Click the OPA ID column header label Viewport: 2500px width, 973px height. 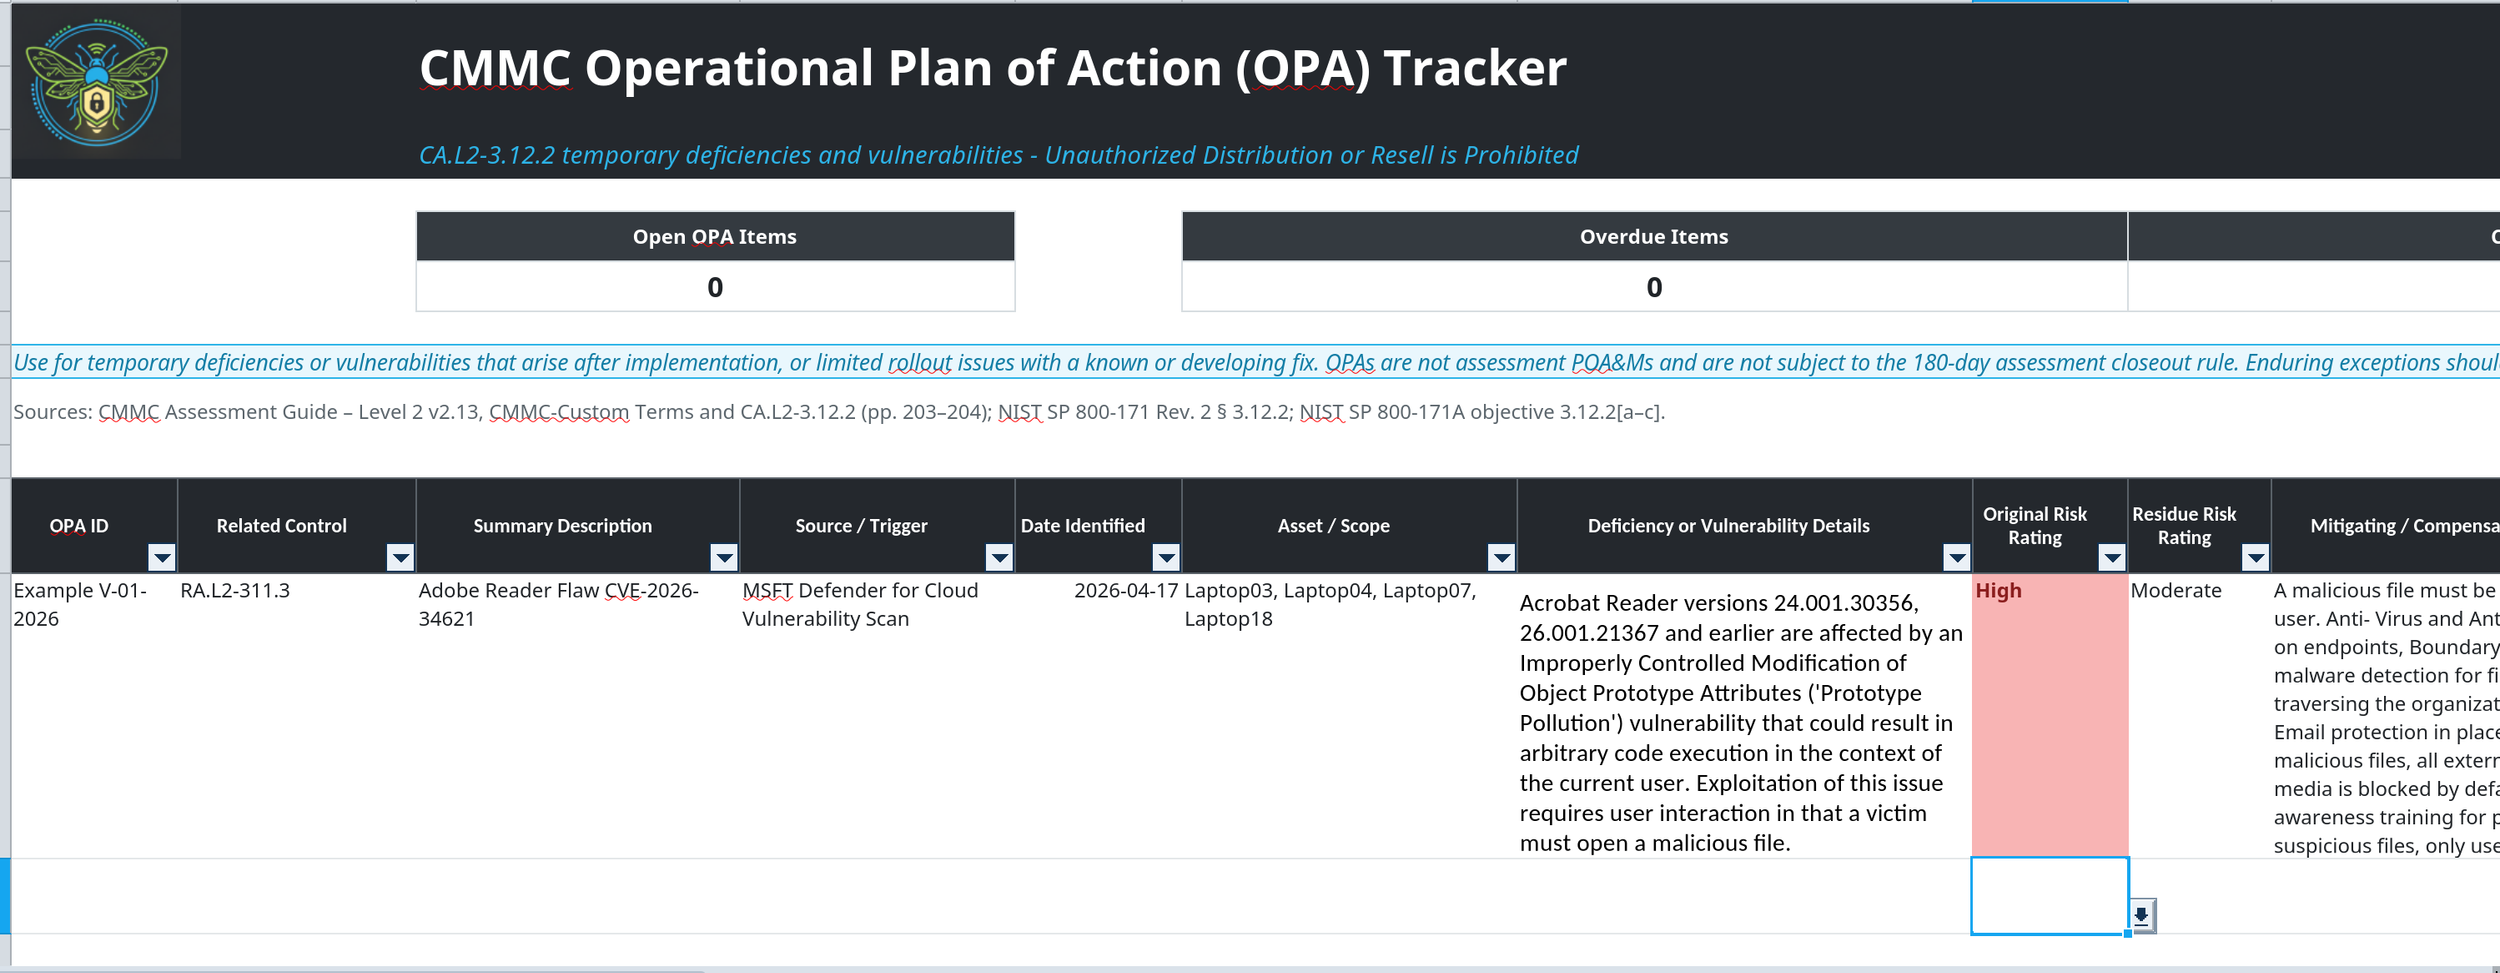[79, 526]
